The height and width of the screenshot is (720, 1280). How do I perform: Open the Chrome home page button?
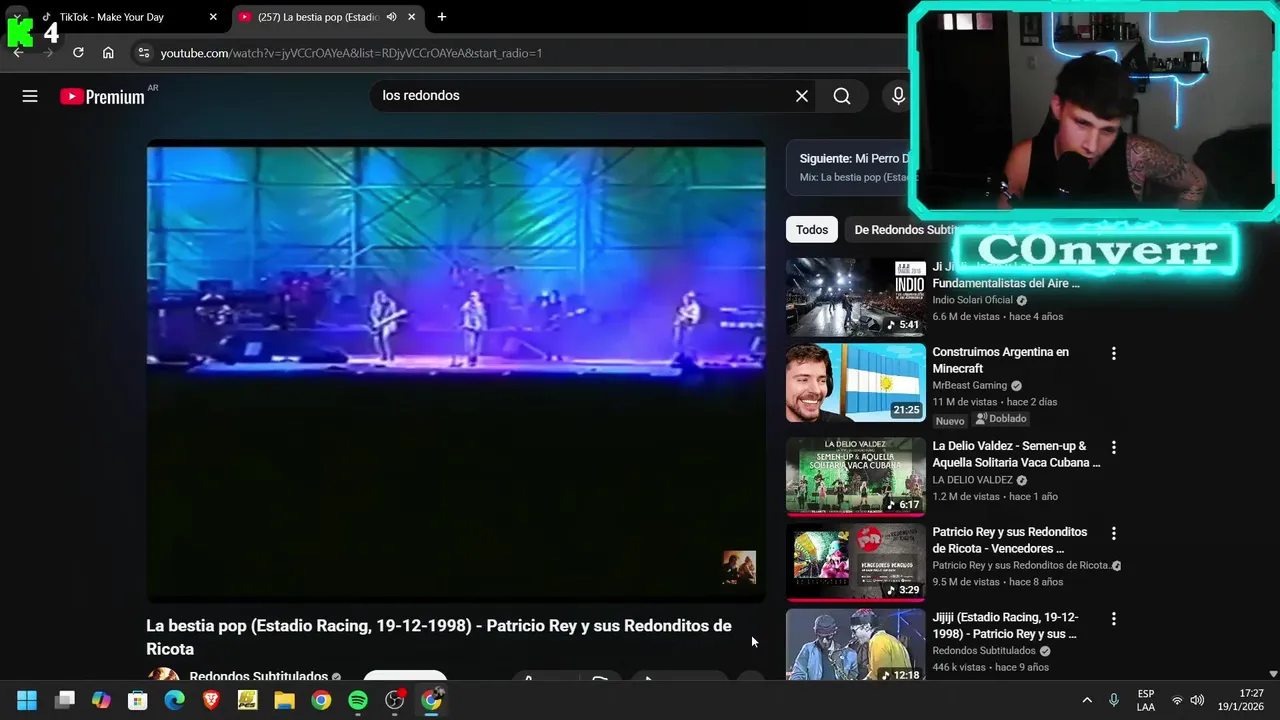(x=108, y=53)
